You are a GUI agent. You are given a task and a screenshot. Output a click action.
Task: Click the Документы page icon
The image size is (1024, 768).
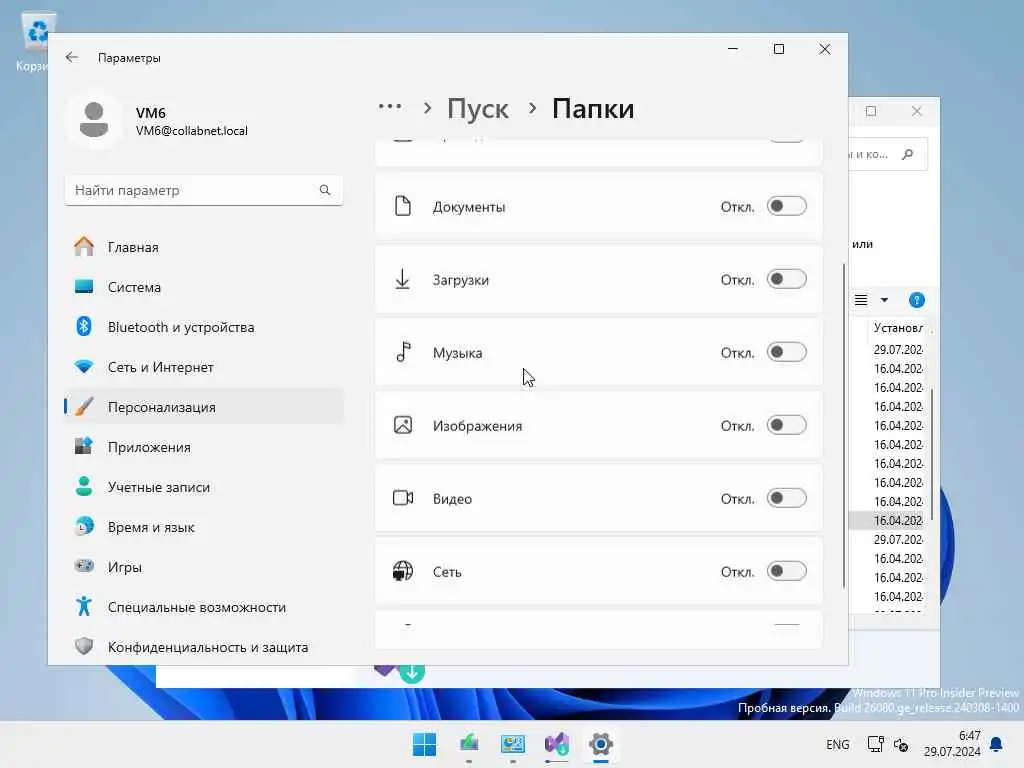403,206
